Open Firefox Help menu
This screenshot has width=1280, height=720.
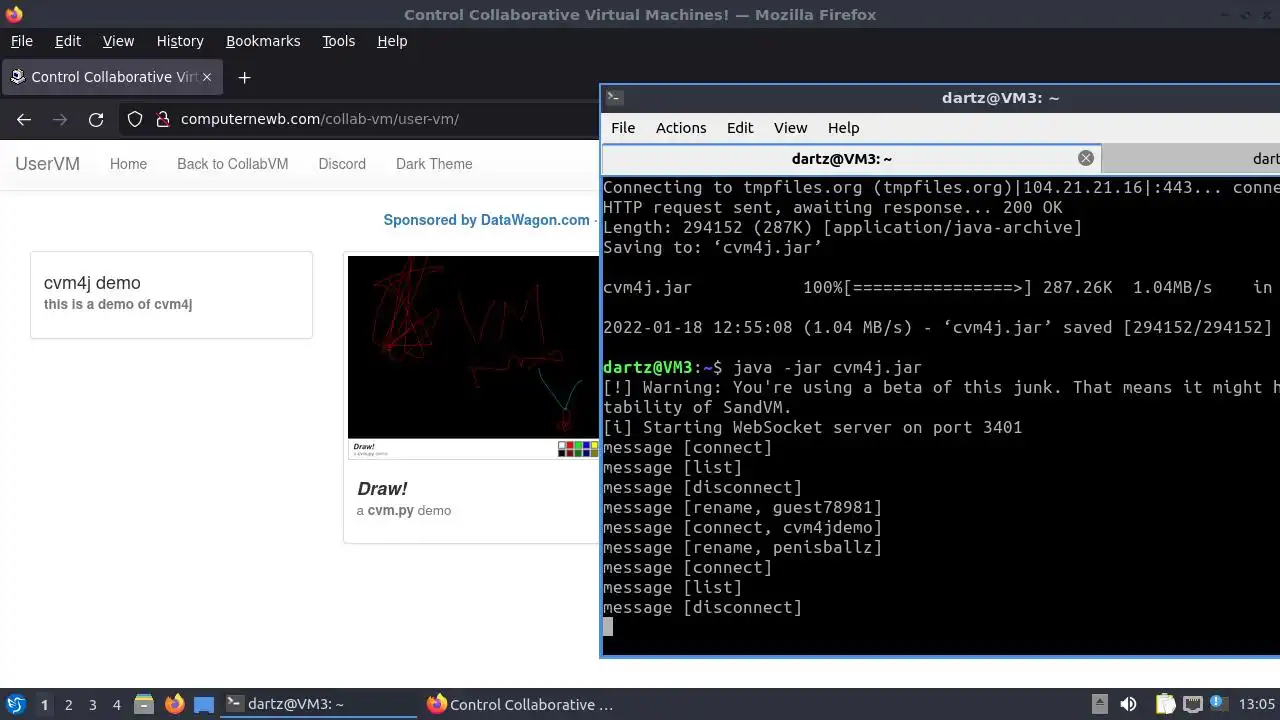(392, 41)
